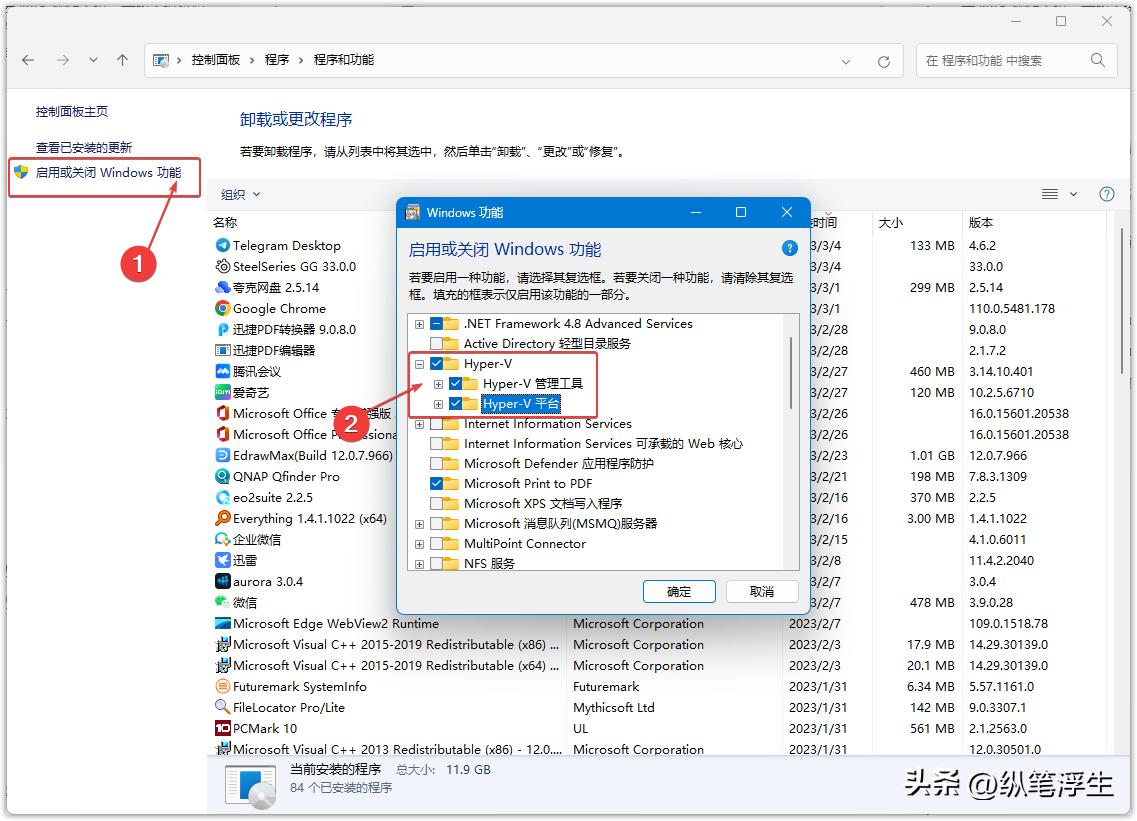Viewport: 1137px width, 821px height.
Task: Enable the NFS 服务 checkbox
Action: (436, 563)
